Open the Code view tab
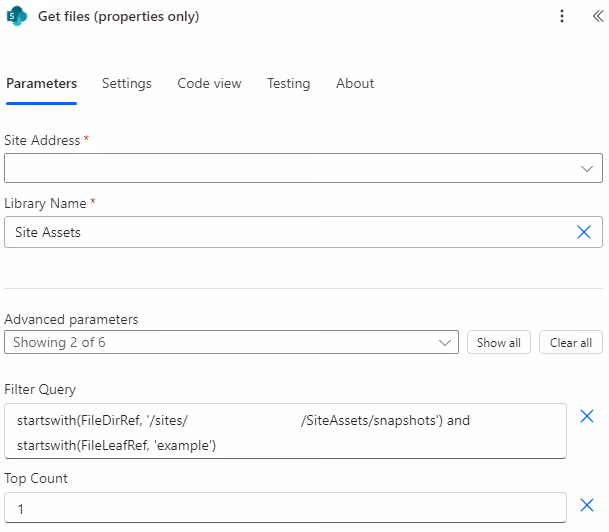Screen dimensions: 609x532 [209, 83]
